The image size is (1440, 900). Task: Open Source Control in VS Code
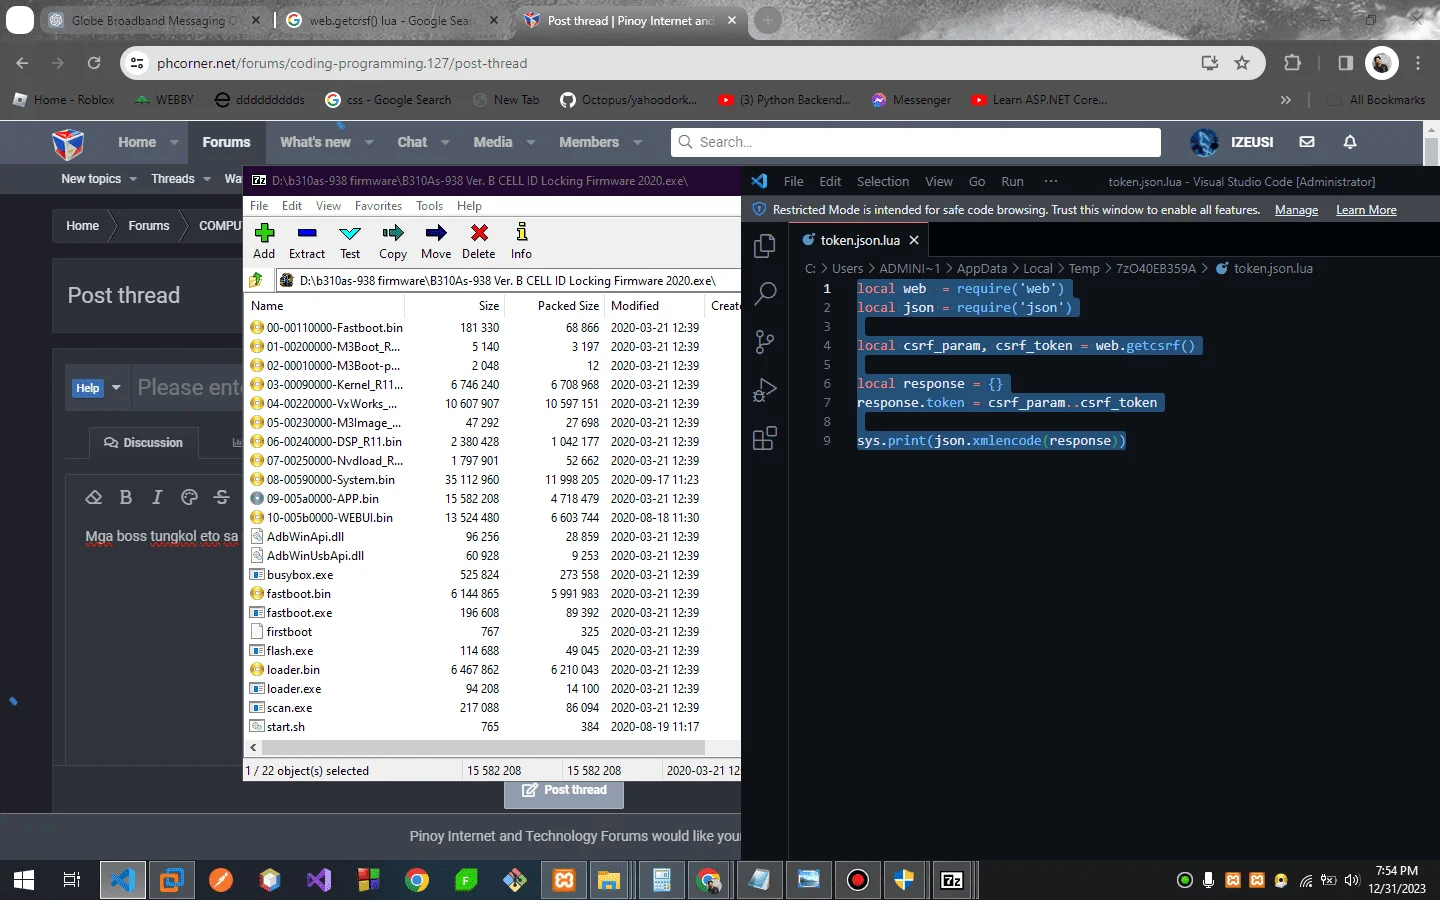tap(765, 342)
